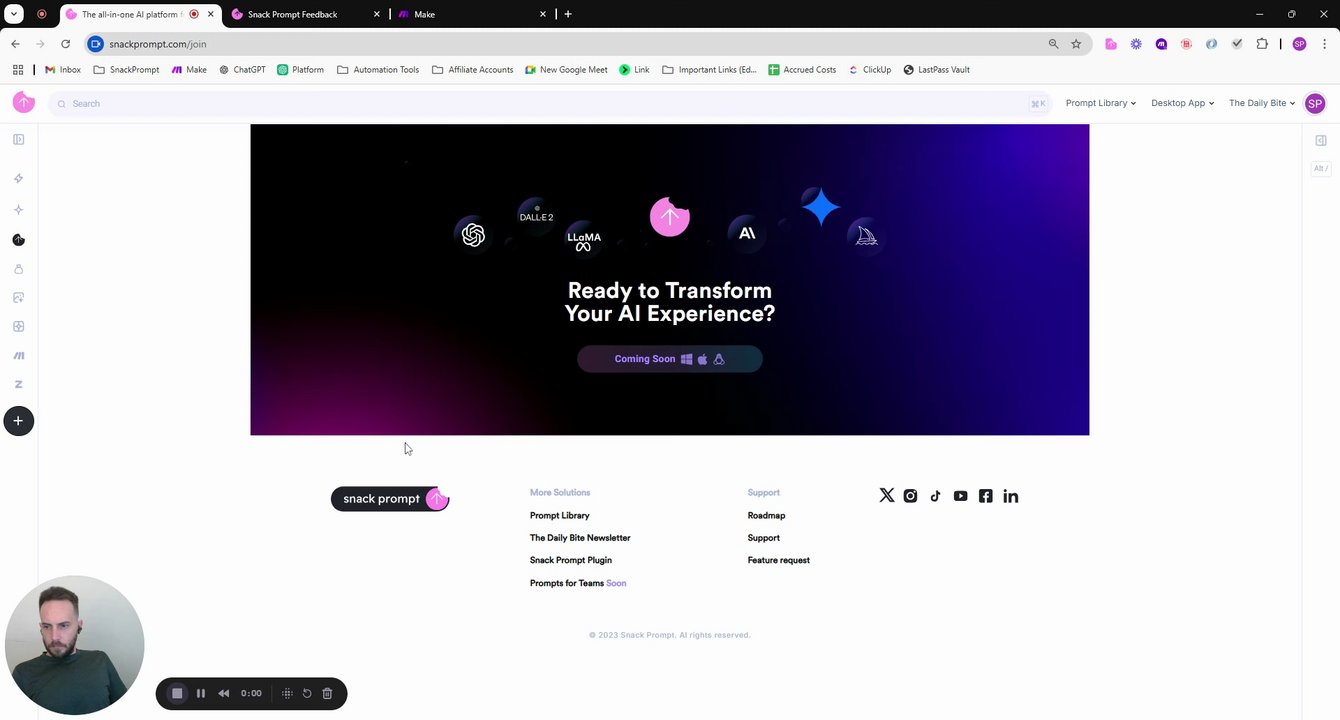
Task: Open the person-shaped sidebar icon
Action: pyautogui.click(x=18, y=269)
